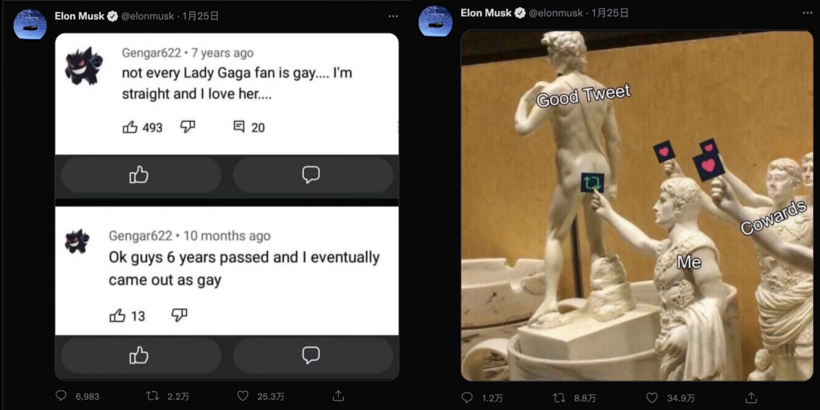Viewport: 820px width, 410px height.
Task: Toggle retweet on the 8.8万 retweets tweet
Action: [559, 398]
